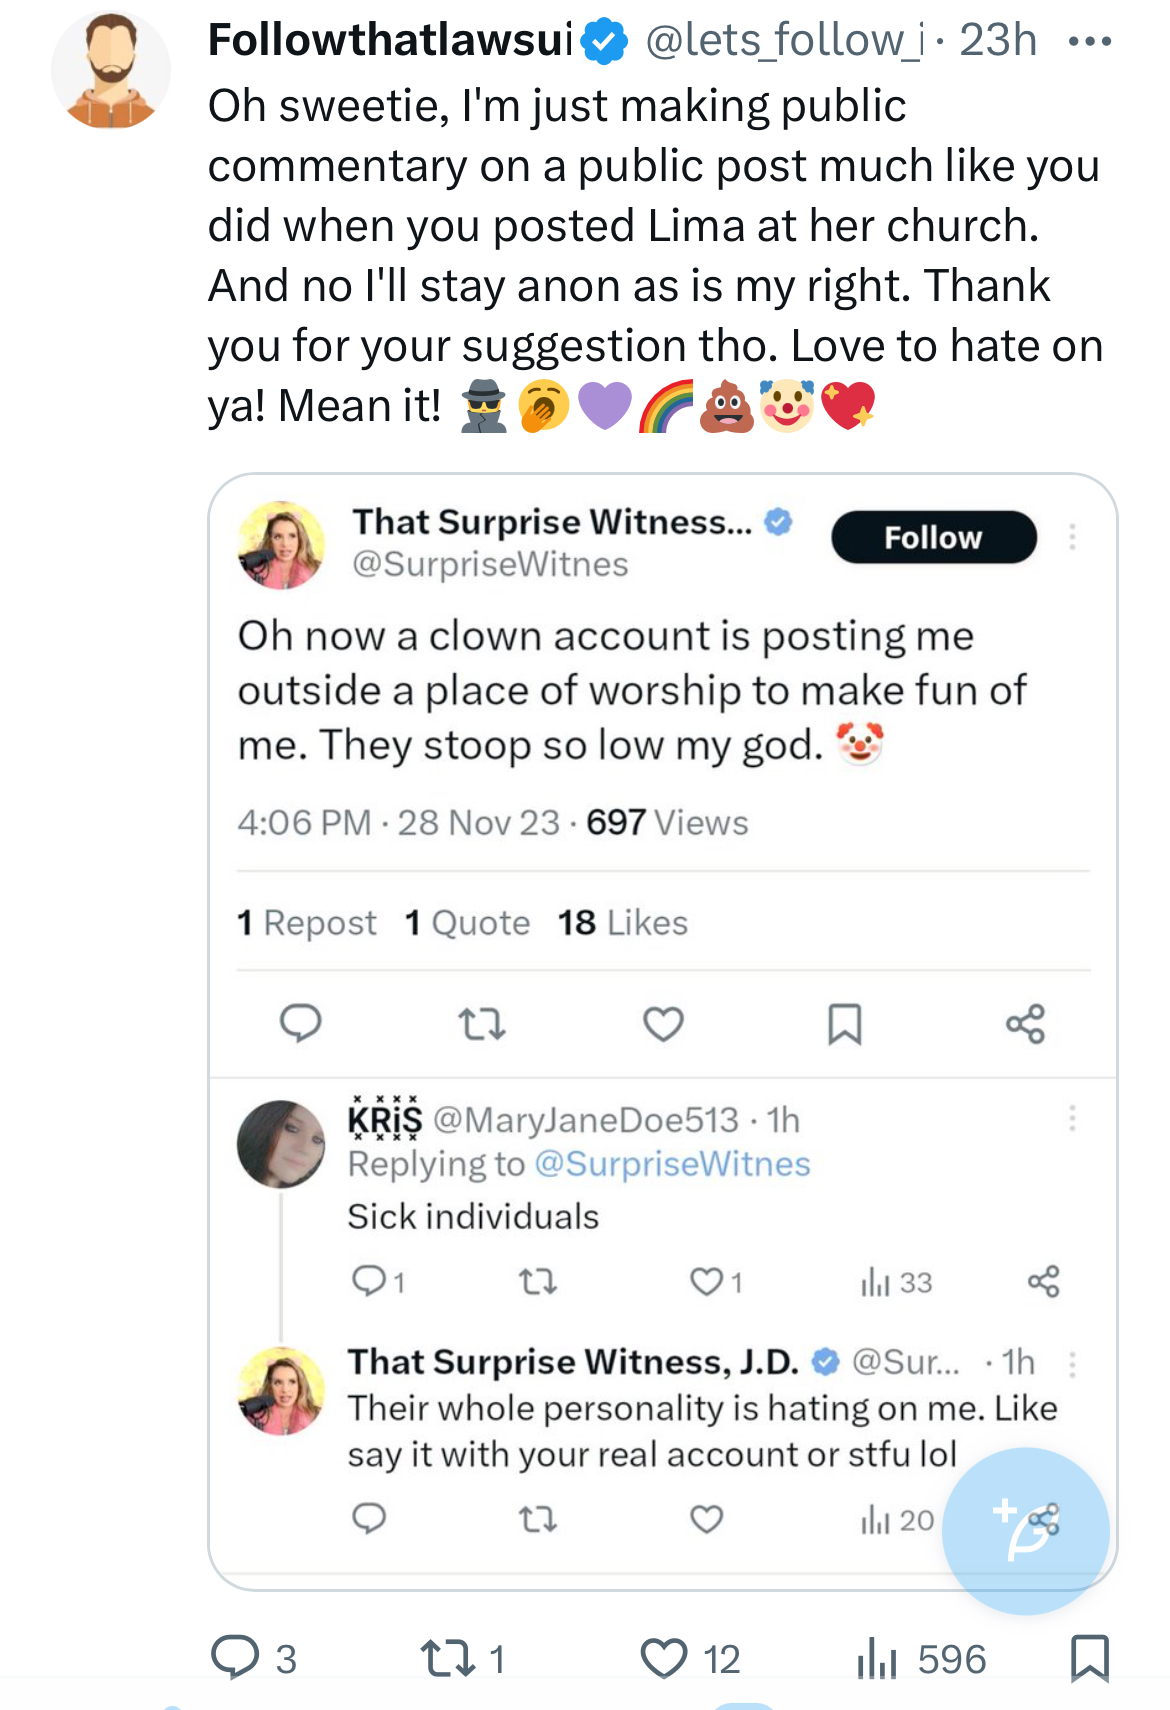
Task: Open vertical dots menu on KRIS reply
Action: pos(1072,1118)
